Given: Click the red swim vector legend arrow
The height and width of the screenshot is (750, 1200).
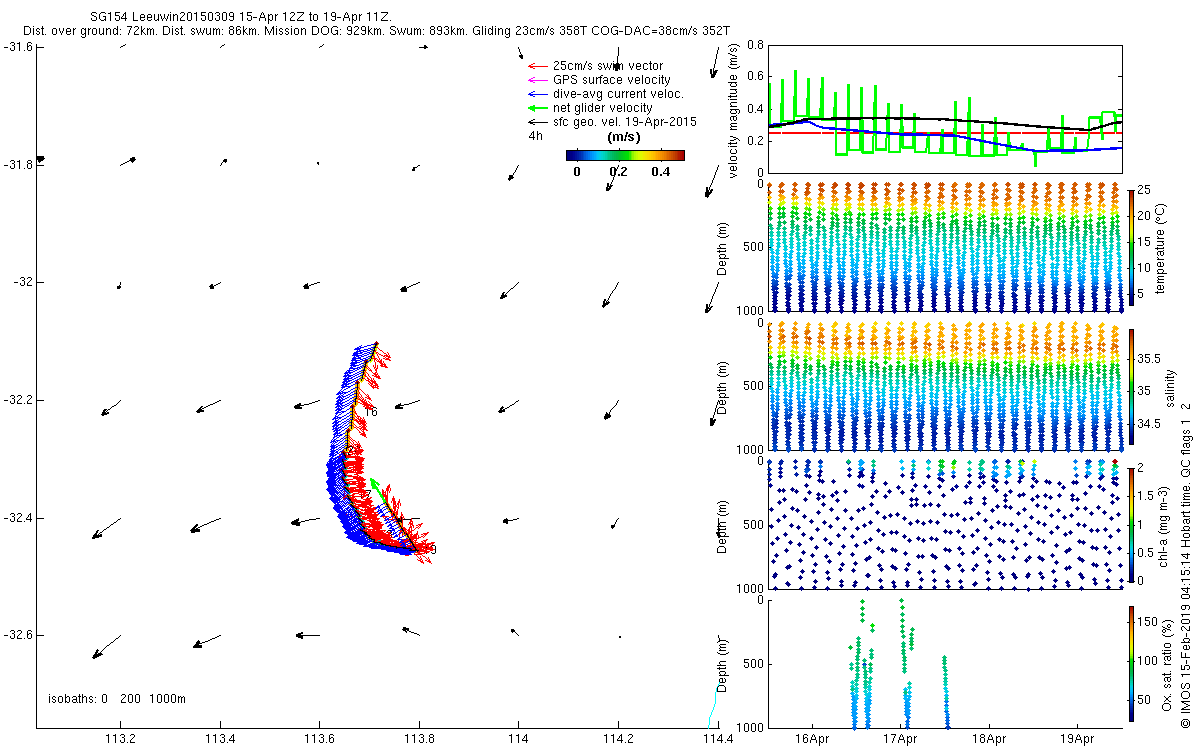Looking at the screenshot, I should [x=537, y=66].
